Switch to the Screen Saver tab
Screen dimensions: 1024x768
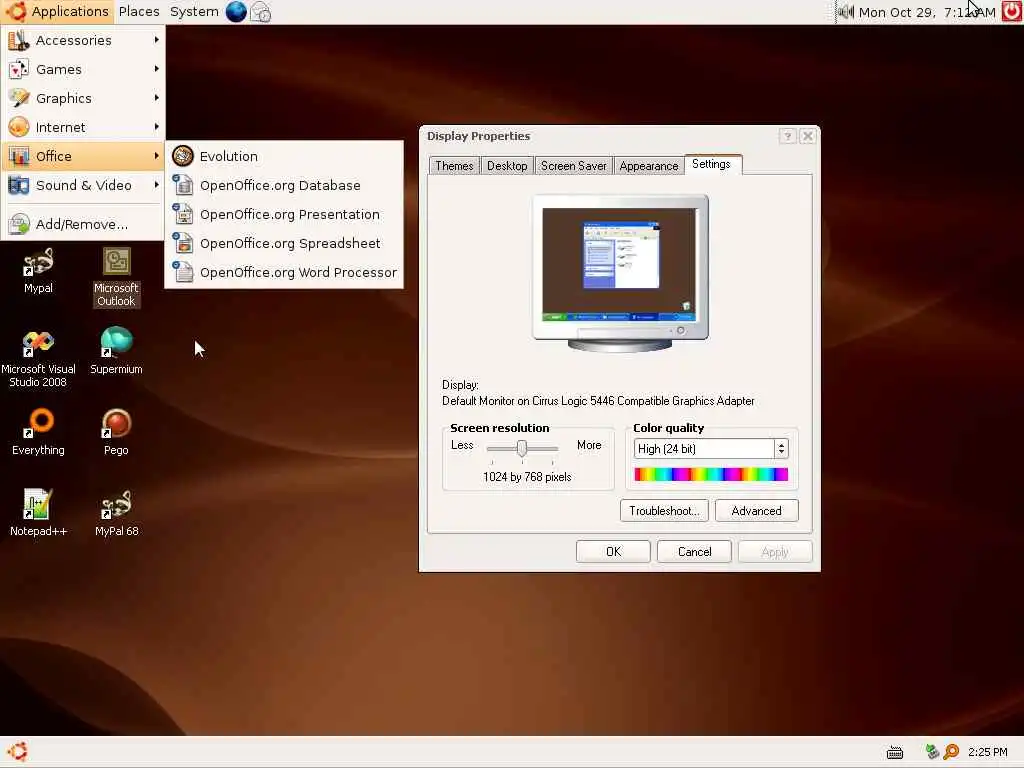pos(573,166)
